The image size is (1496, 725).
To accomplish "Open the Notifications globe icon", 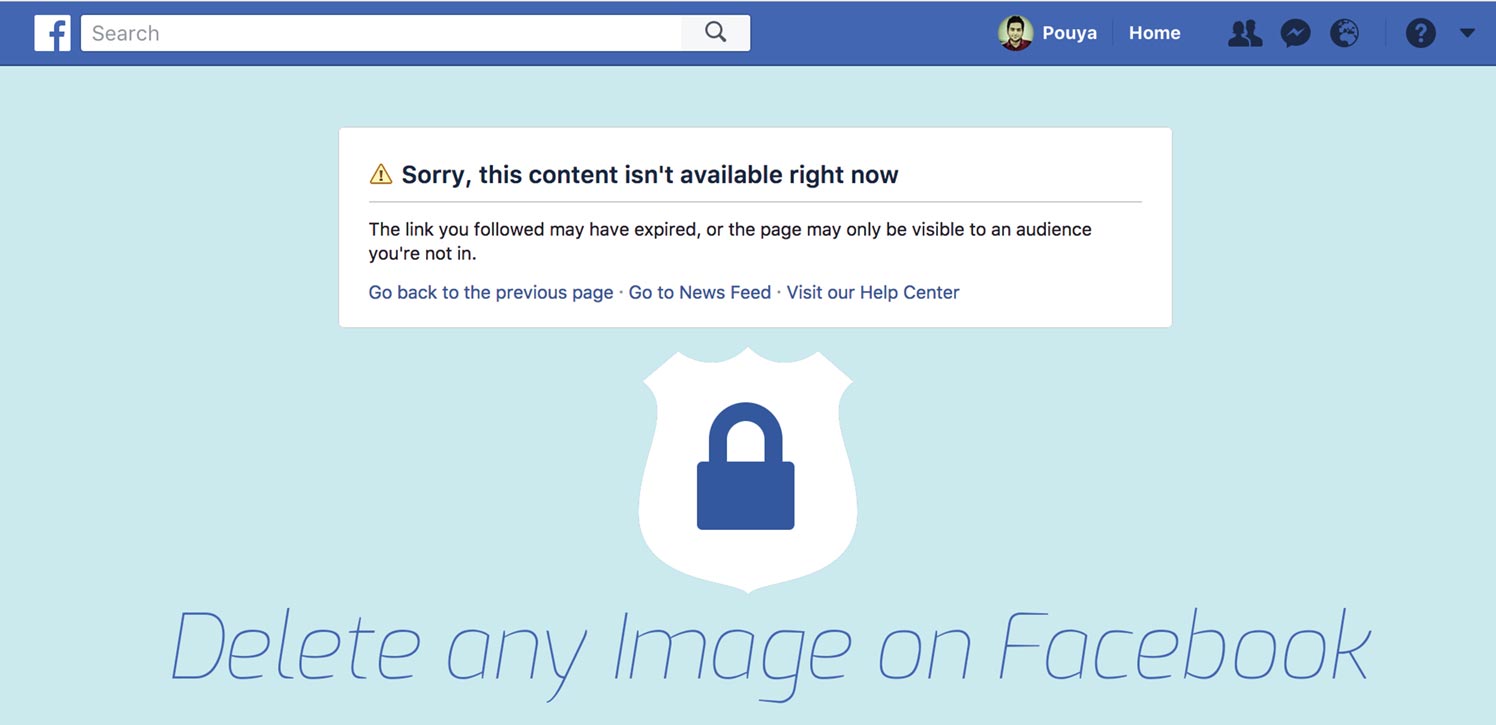I will (1345, 33).
